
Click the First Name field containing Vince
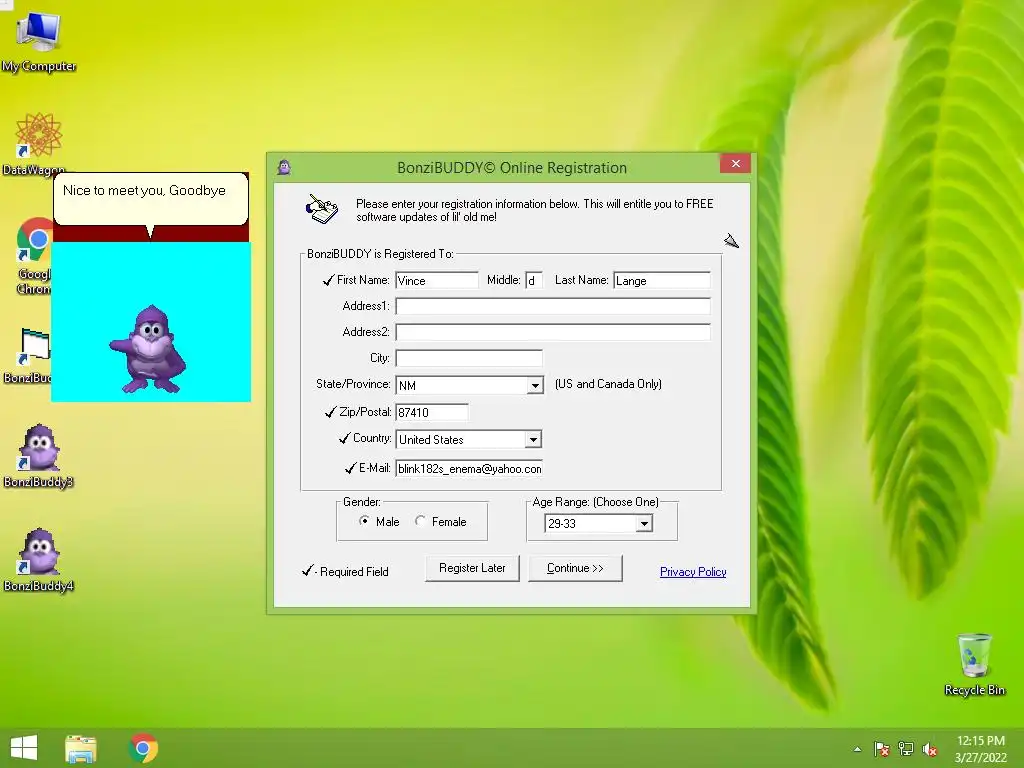click(437, 281)
